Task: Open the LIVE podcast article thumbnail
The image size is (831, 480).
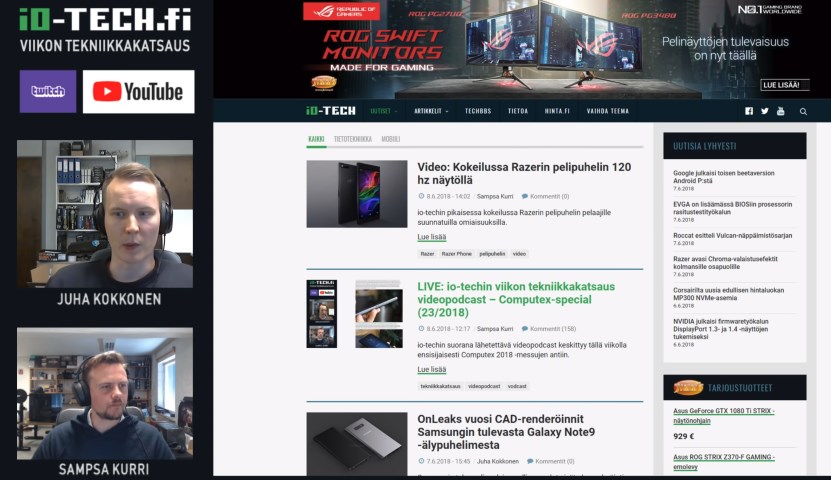Action: coord(357,314)
